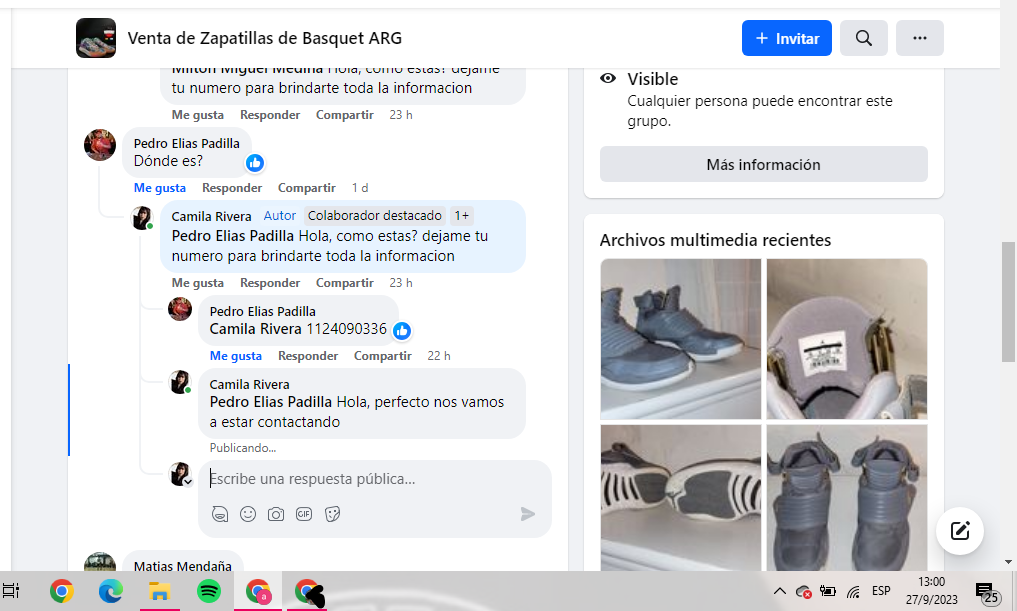Open the emoji picker in reply box
The height and width of the screenshot is (611, 1017).
[248, 514]
